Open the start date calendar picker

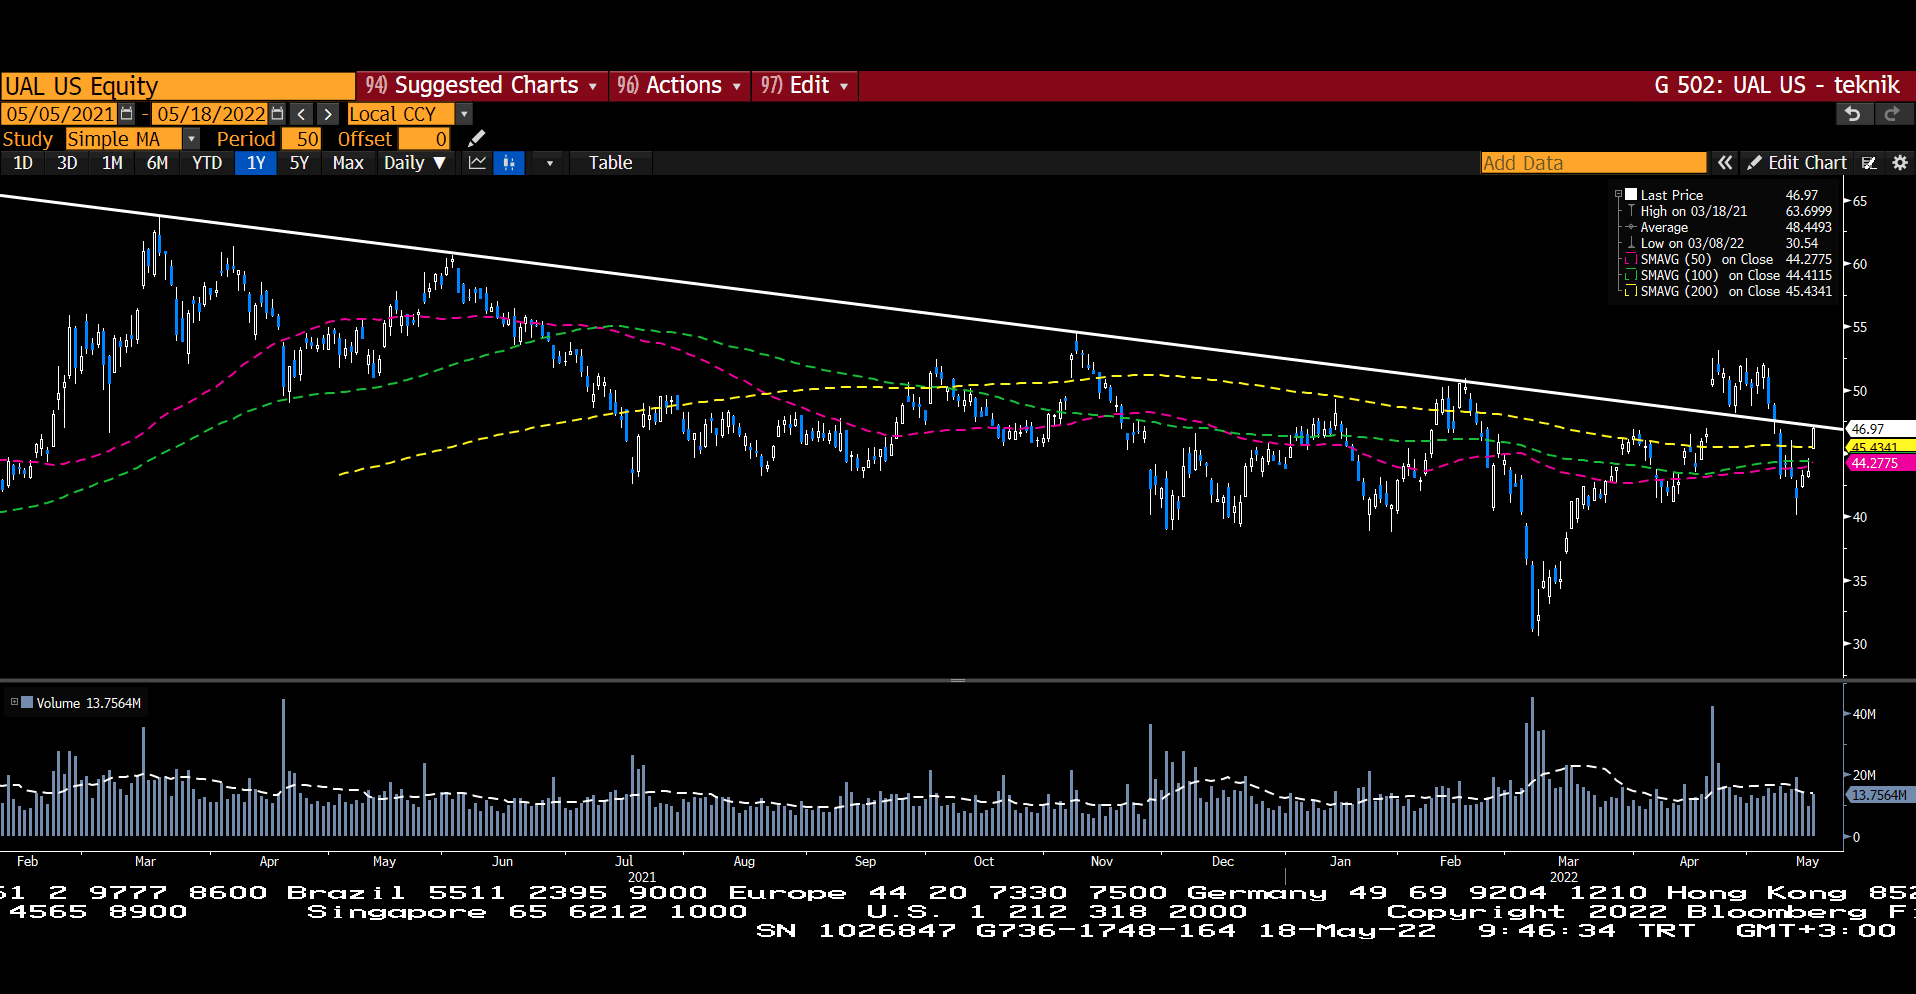tap(126, 114)
